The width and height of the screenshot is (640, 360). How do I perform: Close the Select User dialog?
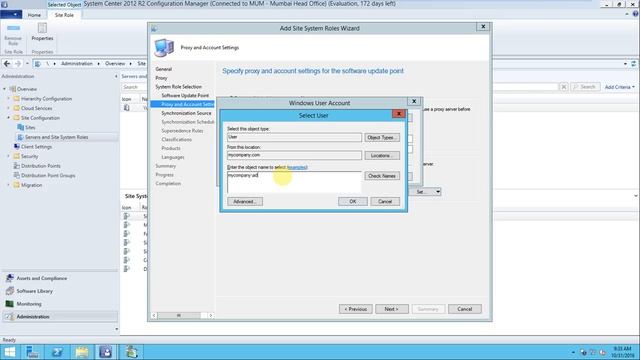[x=399, y=114]
